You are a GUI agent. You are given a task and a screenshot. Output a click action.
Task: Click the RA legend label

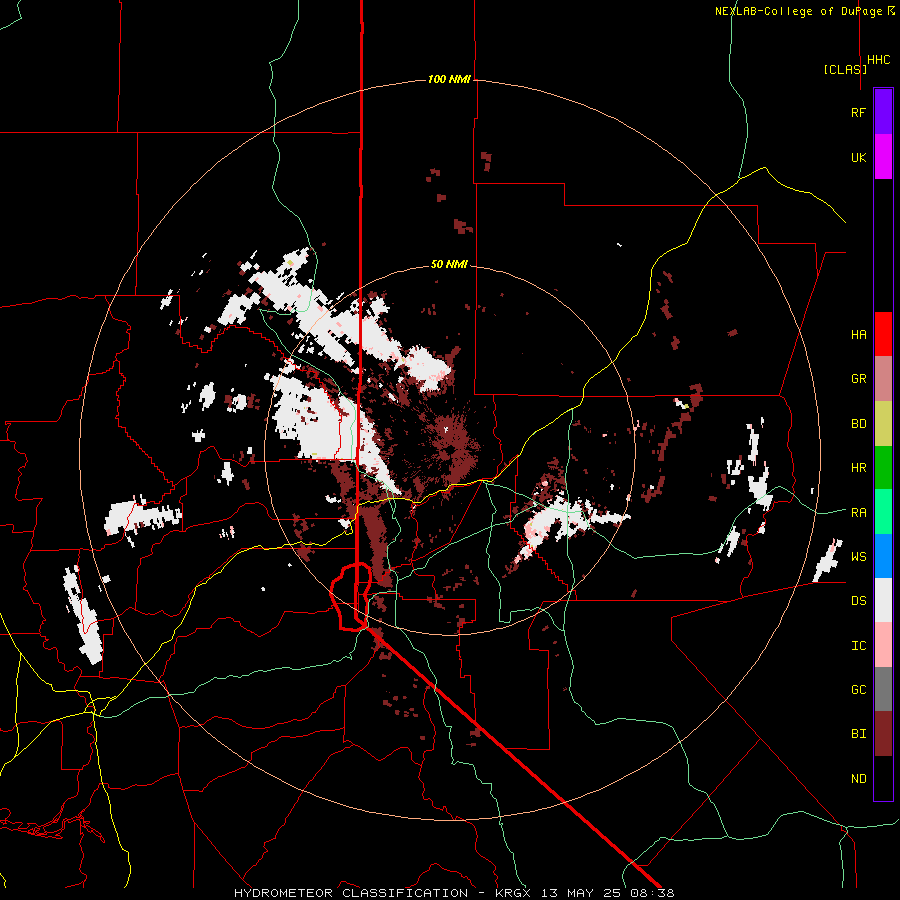[858, 513]
